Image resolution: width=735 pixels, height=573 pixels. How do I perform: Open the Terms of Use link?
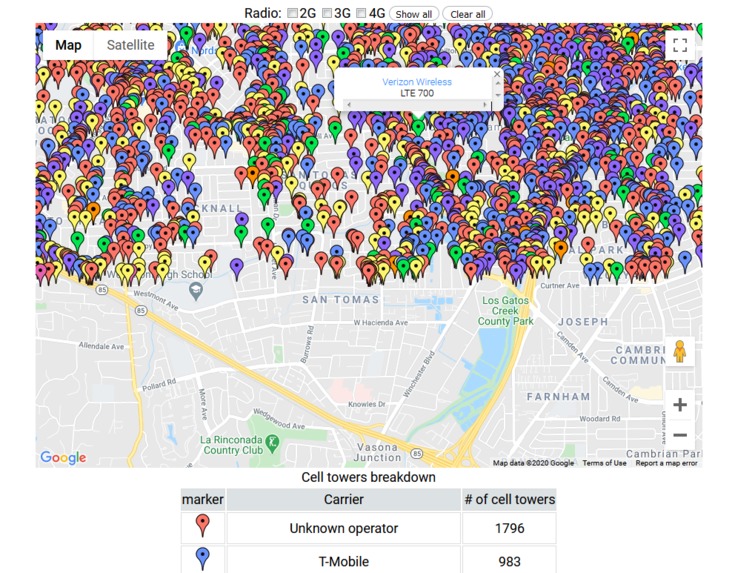(604, 463)
